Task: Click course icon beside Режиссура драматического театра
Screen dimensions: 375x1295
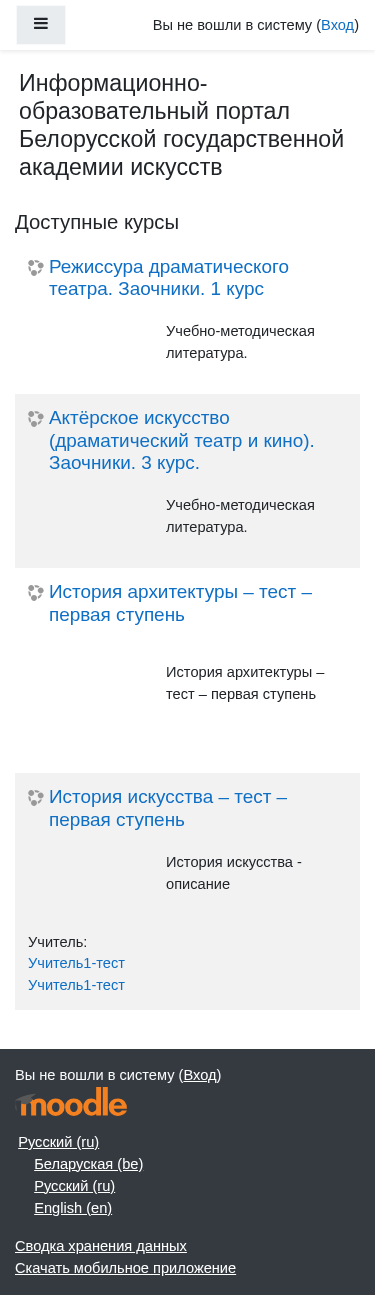Action: [36, 268]
